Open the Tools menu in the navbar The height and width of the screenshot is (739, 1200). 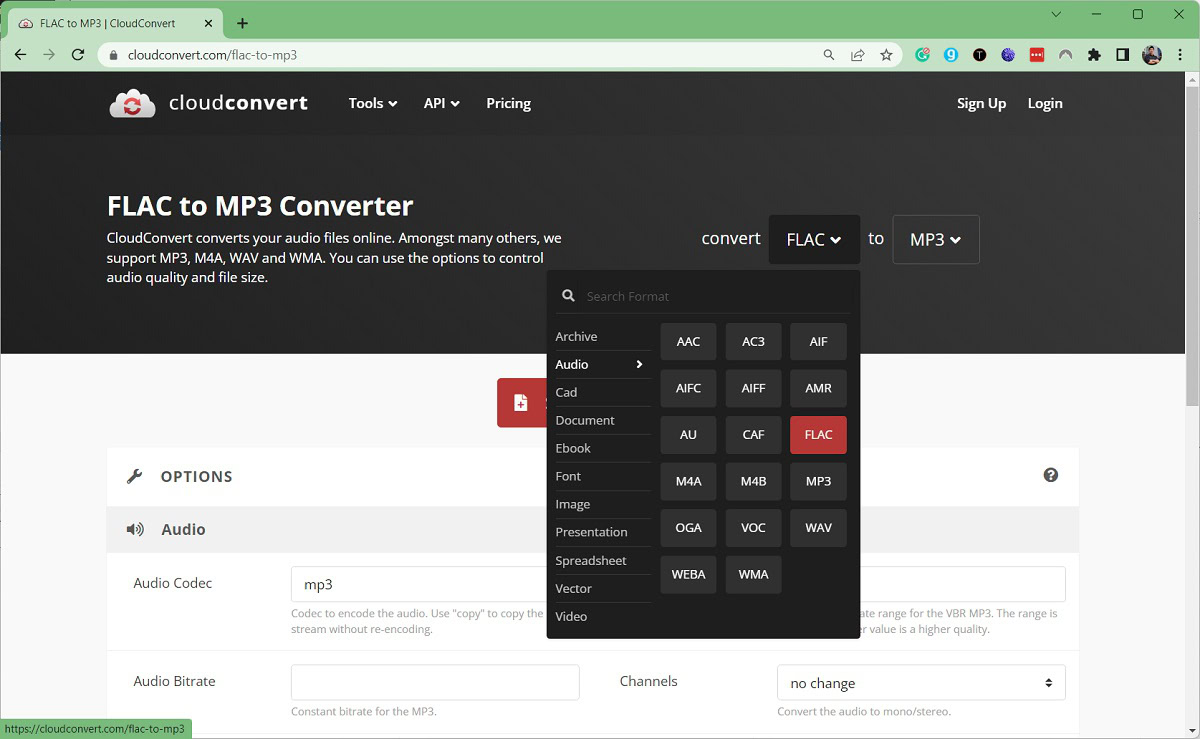tap(372, 103)
